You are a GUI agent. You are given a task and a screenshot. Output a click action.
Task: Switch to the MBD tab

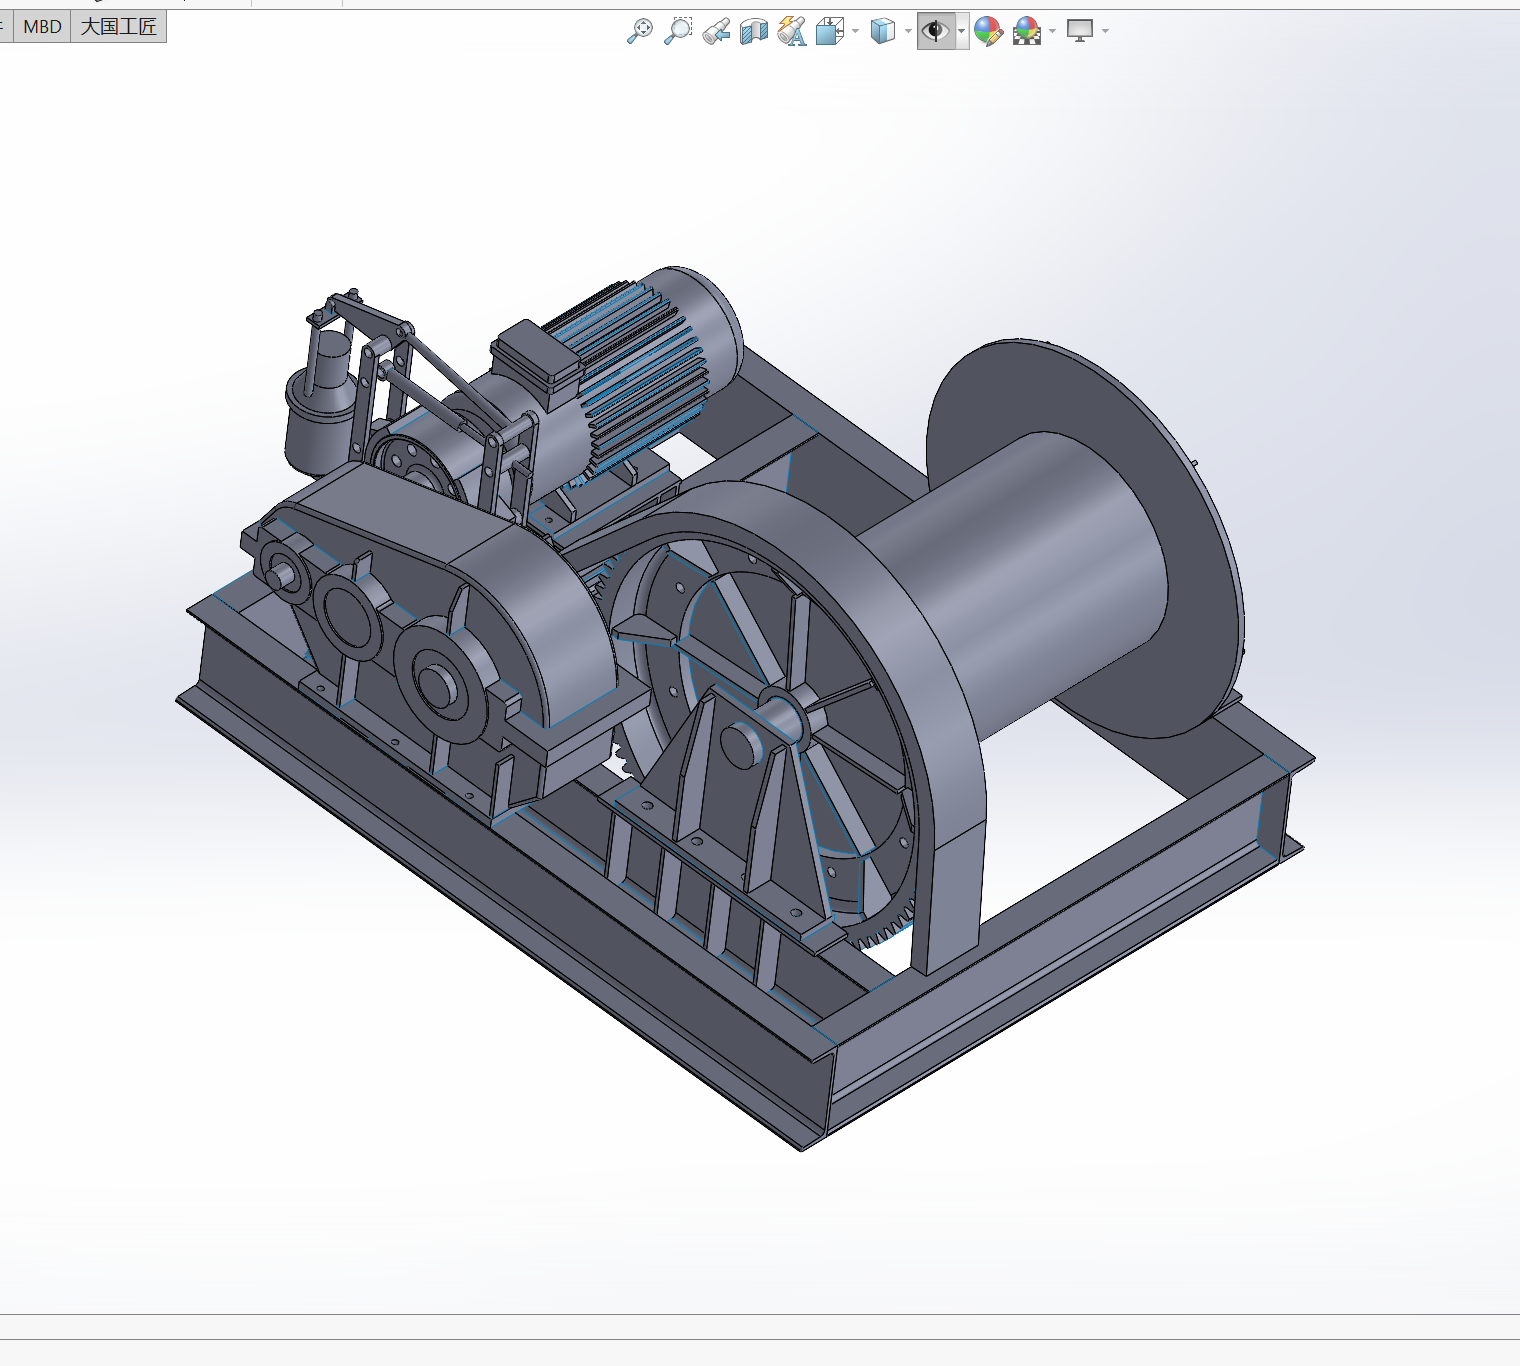pyautogui.click(x=42, y=27)
